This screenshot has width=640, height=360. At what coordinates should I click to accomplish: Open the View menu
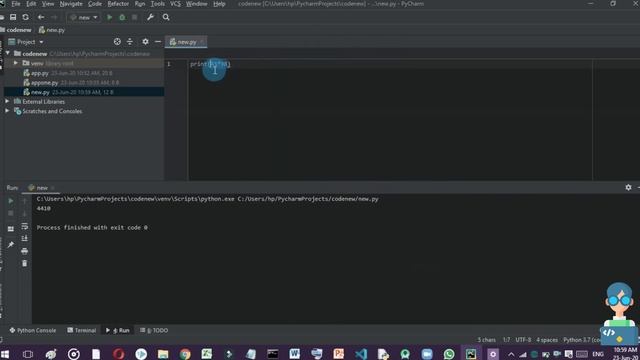[x=48, y=4]
